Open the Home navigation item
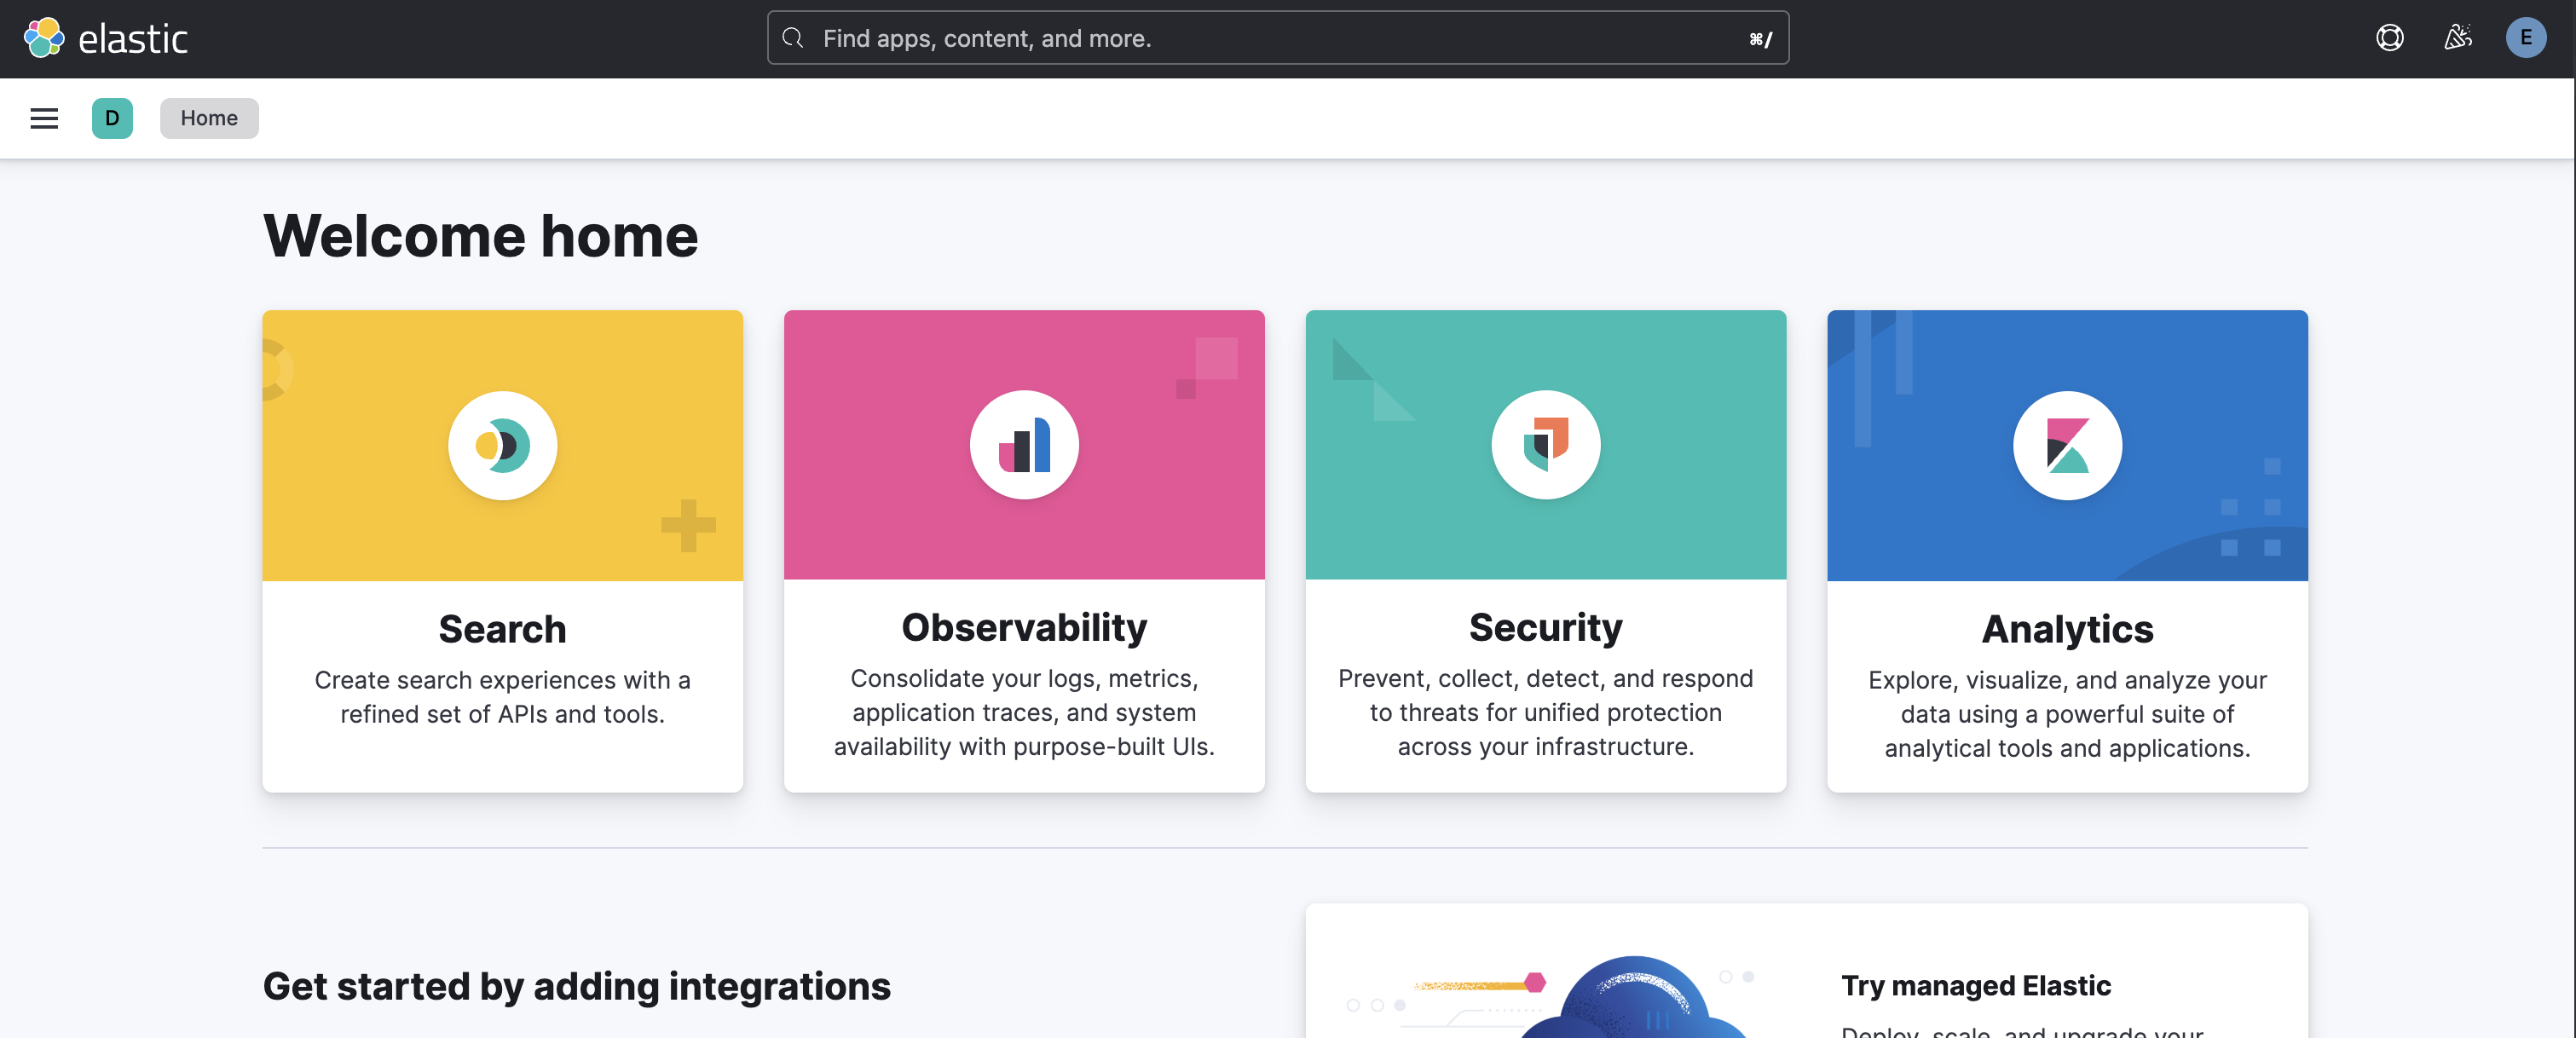 pyautogui.click(x=209, y=118)
